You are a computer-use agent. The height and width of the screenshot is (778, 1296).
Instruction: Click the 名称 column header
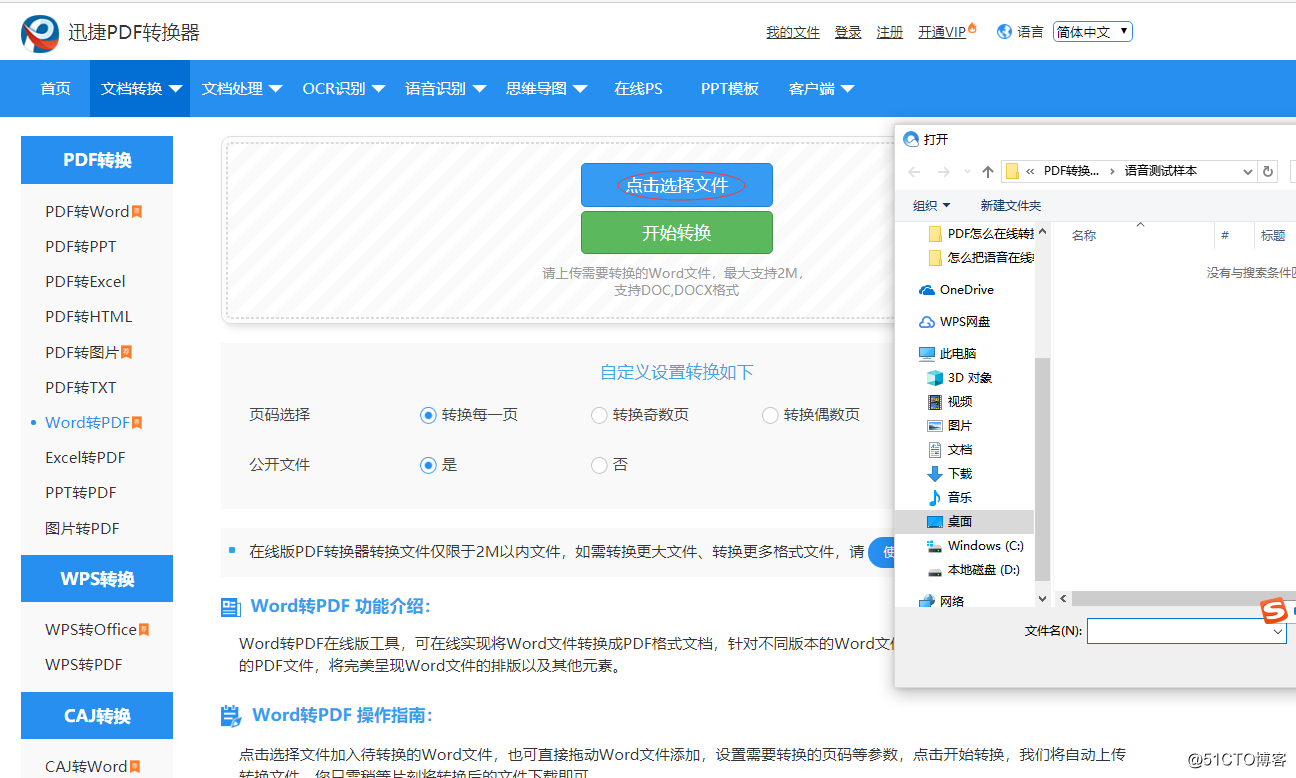(x=1084, y=236)
